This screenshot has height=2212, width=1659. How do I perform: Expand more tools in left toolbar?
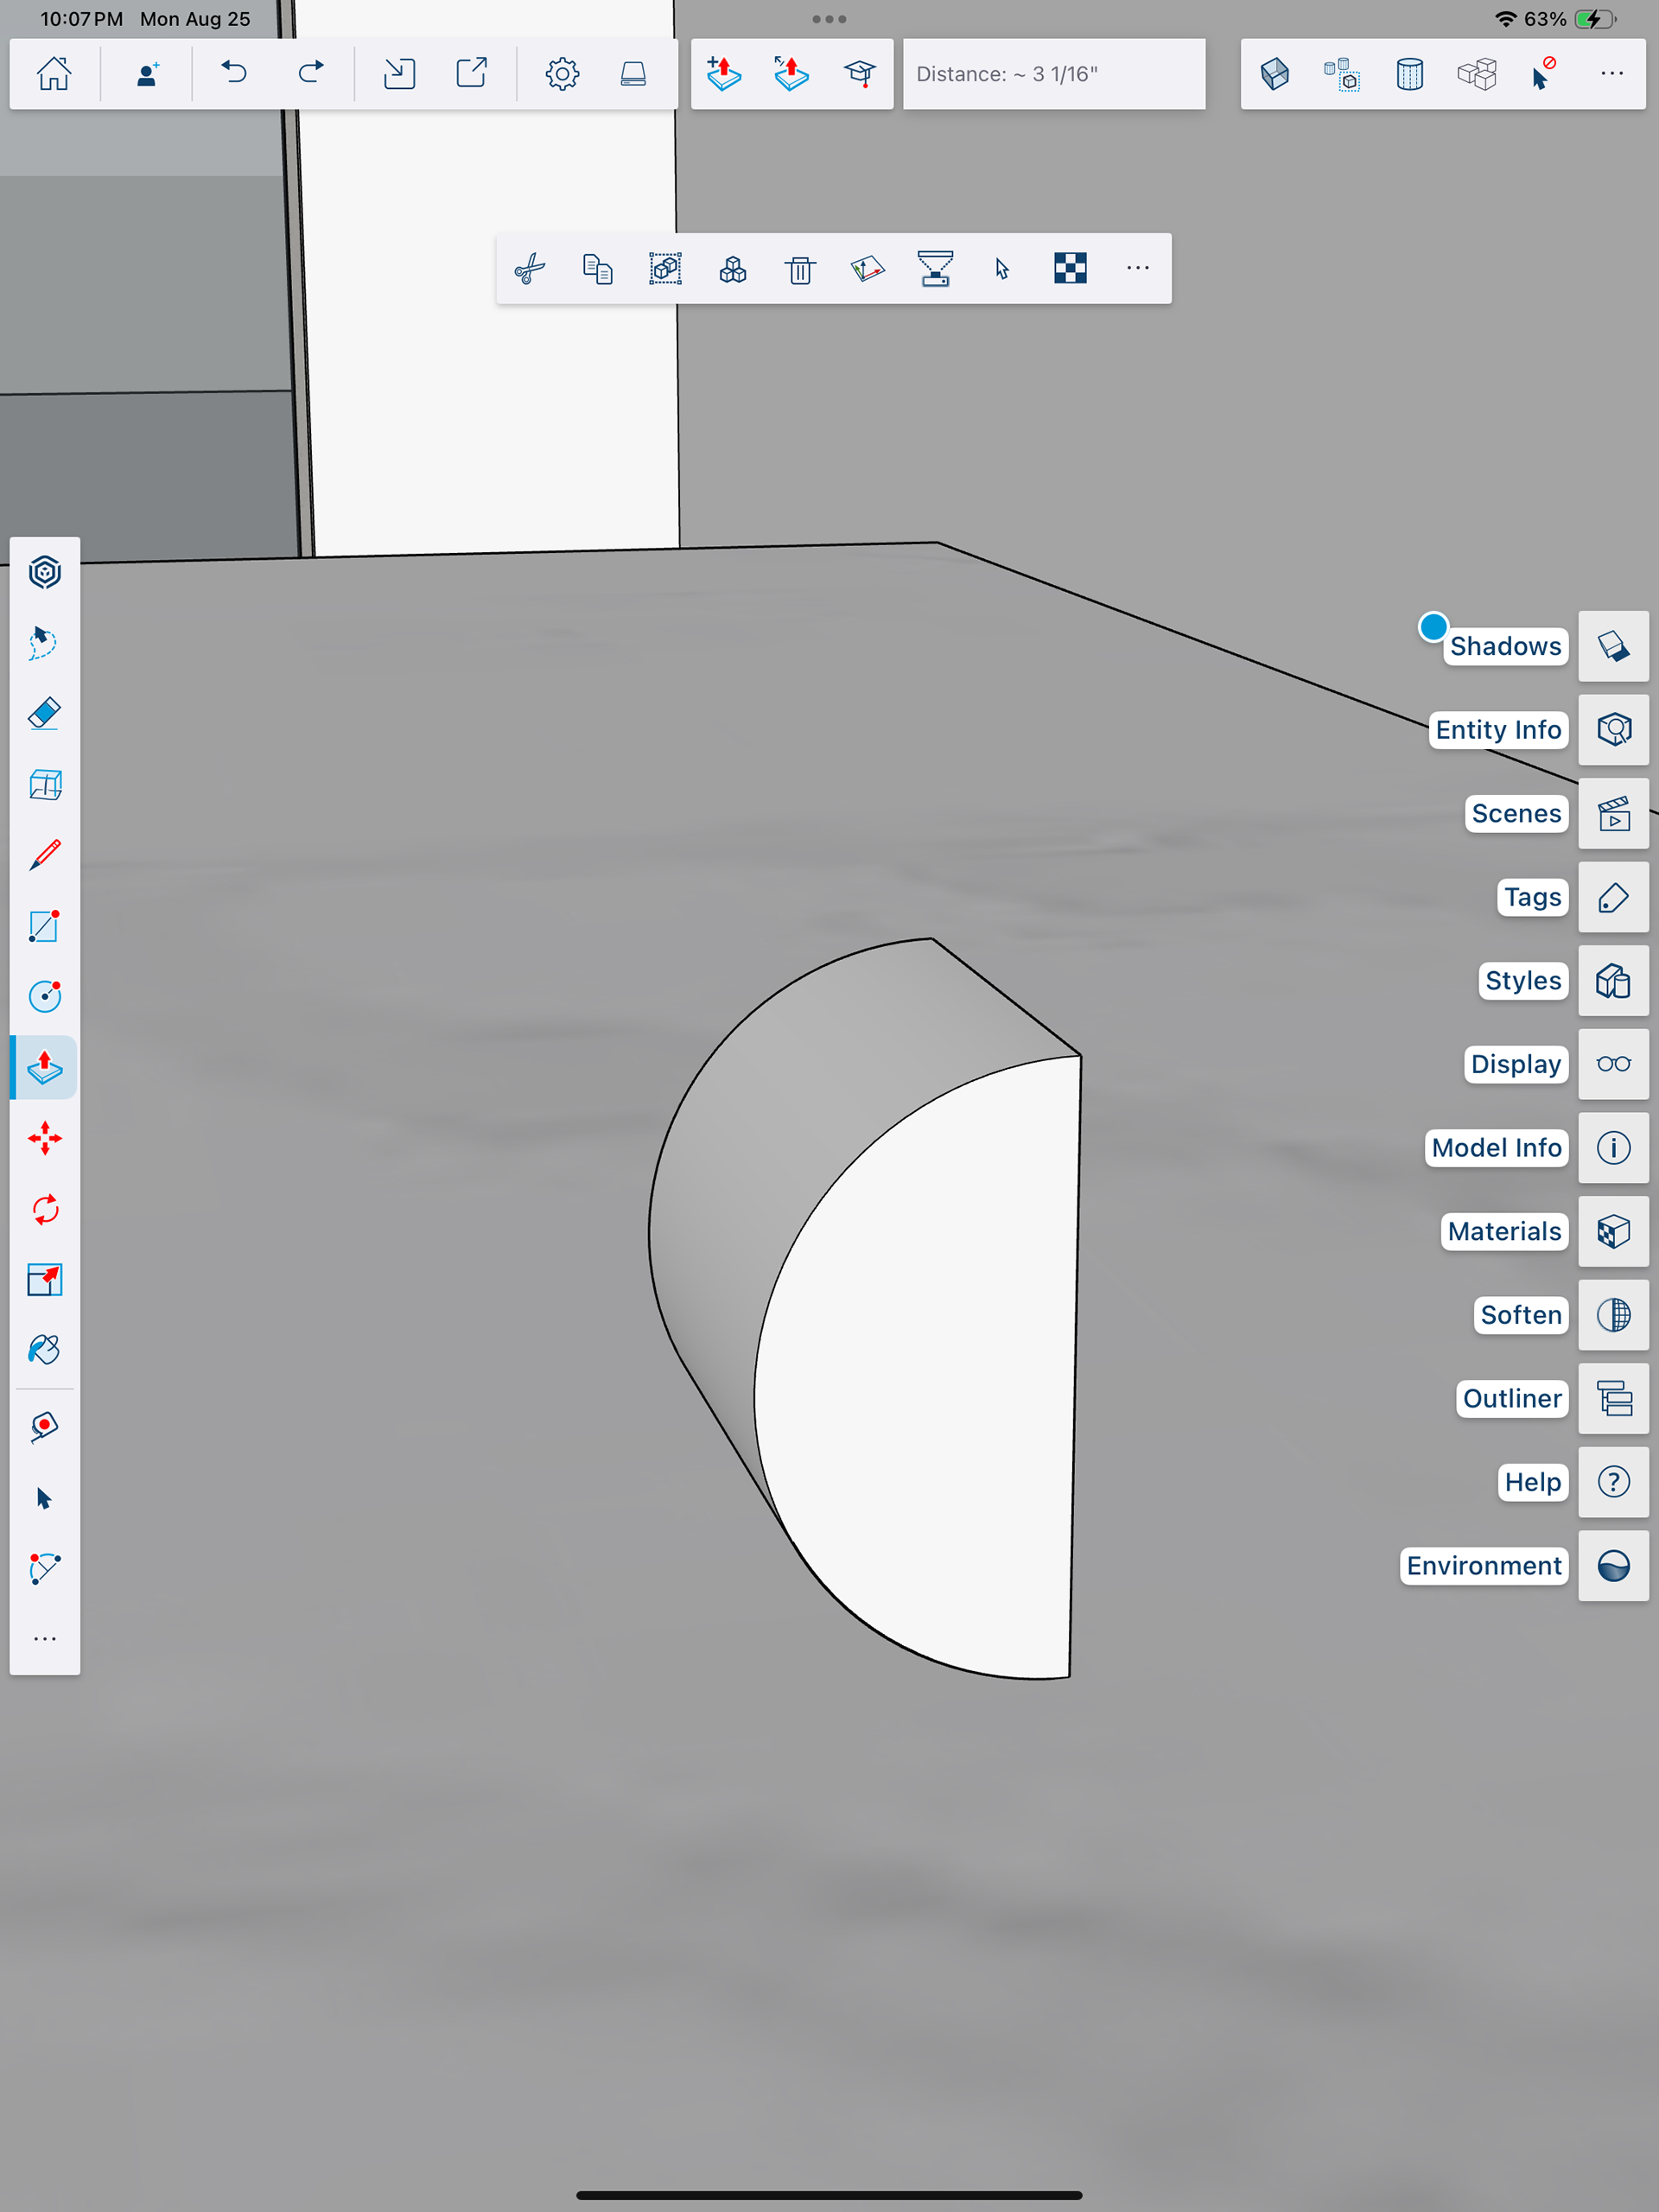45,1638
